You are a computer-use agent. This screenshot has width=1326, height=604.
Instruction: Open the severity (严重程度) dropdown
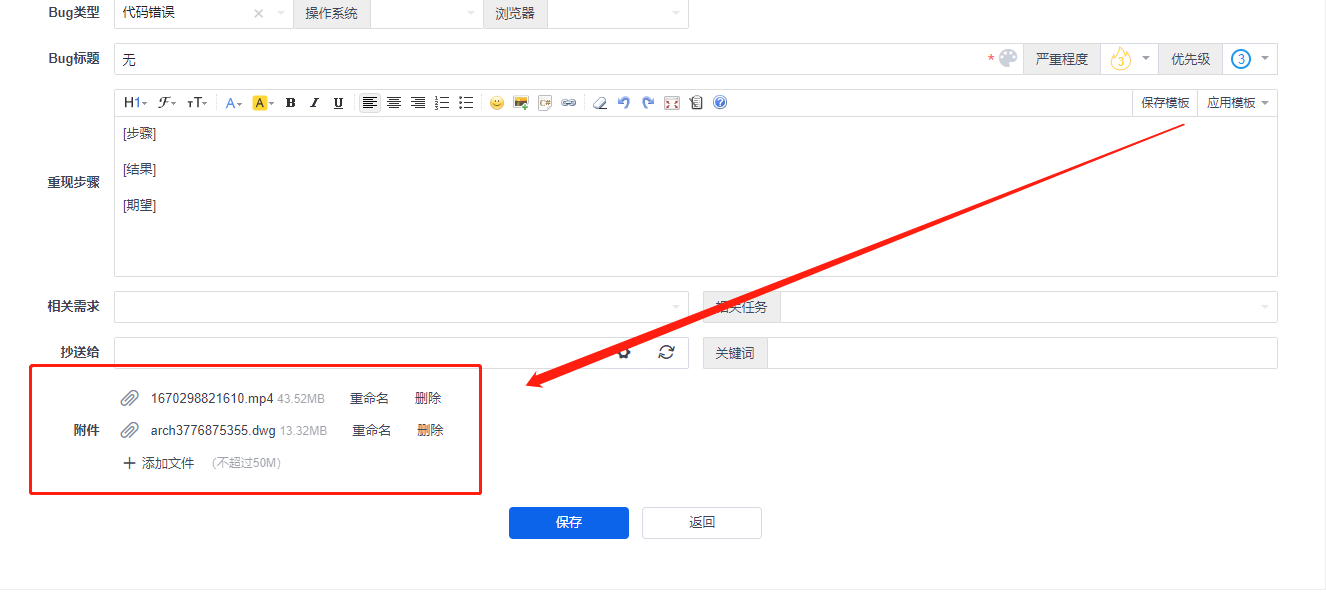coord(1128,59)
